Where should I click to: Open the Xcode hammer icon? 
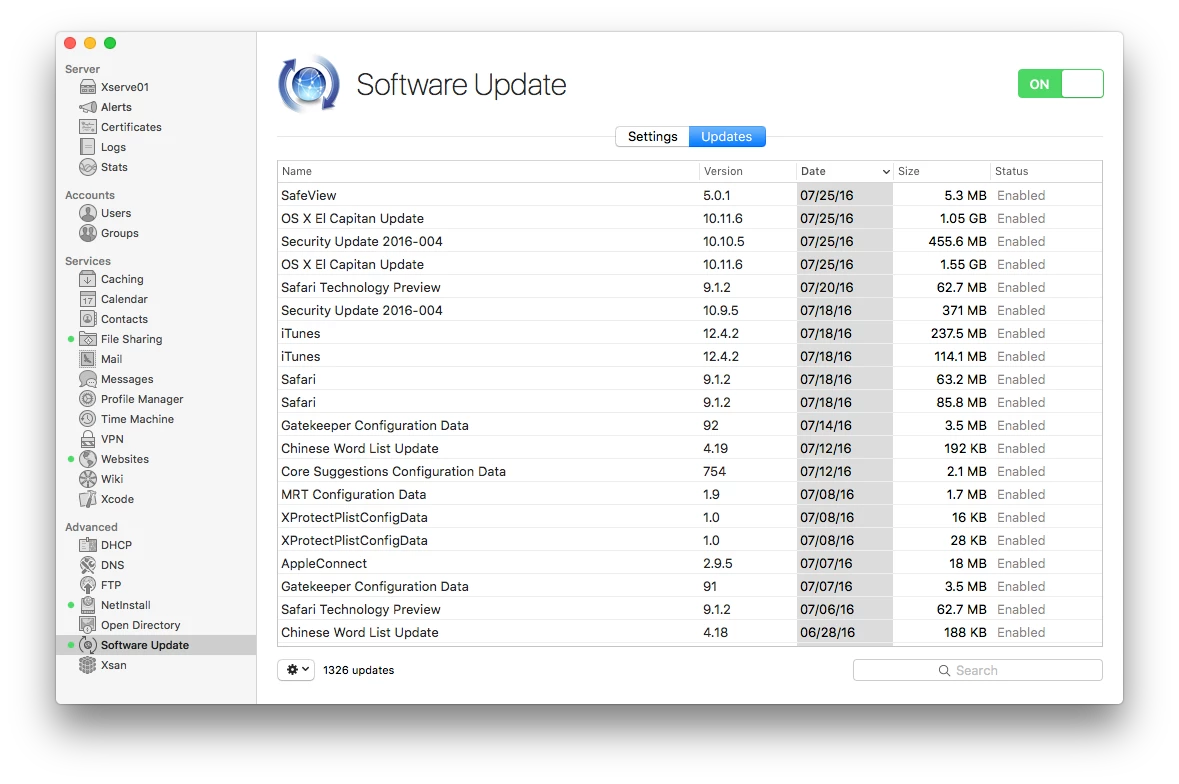pos(88,499)
